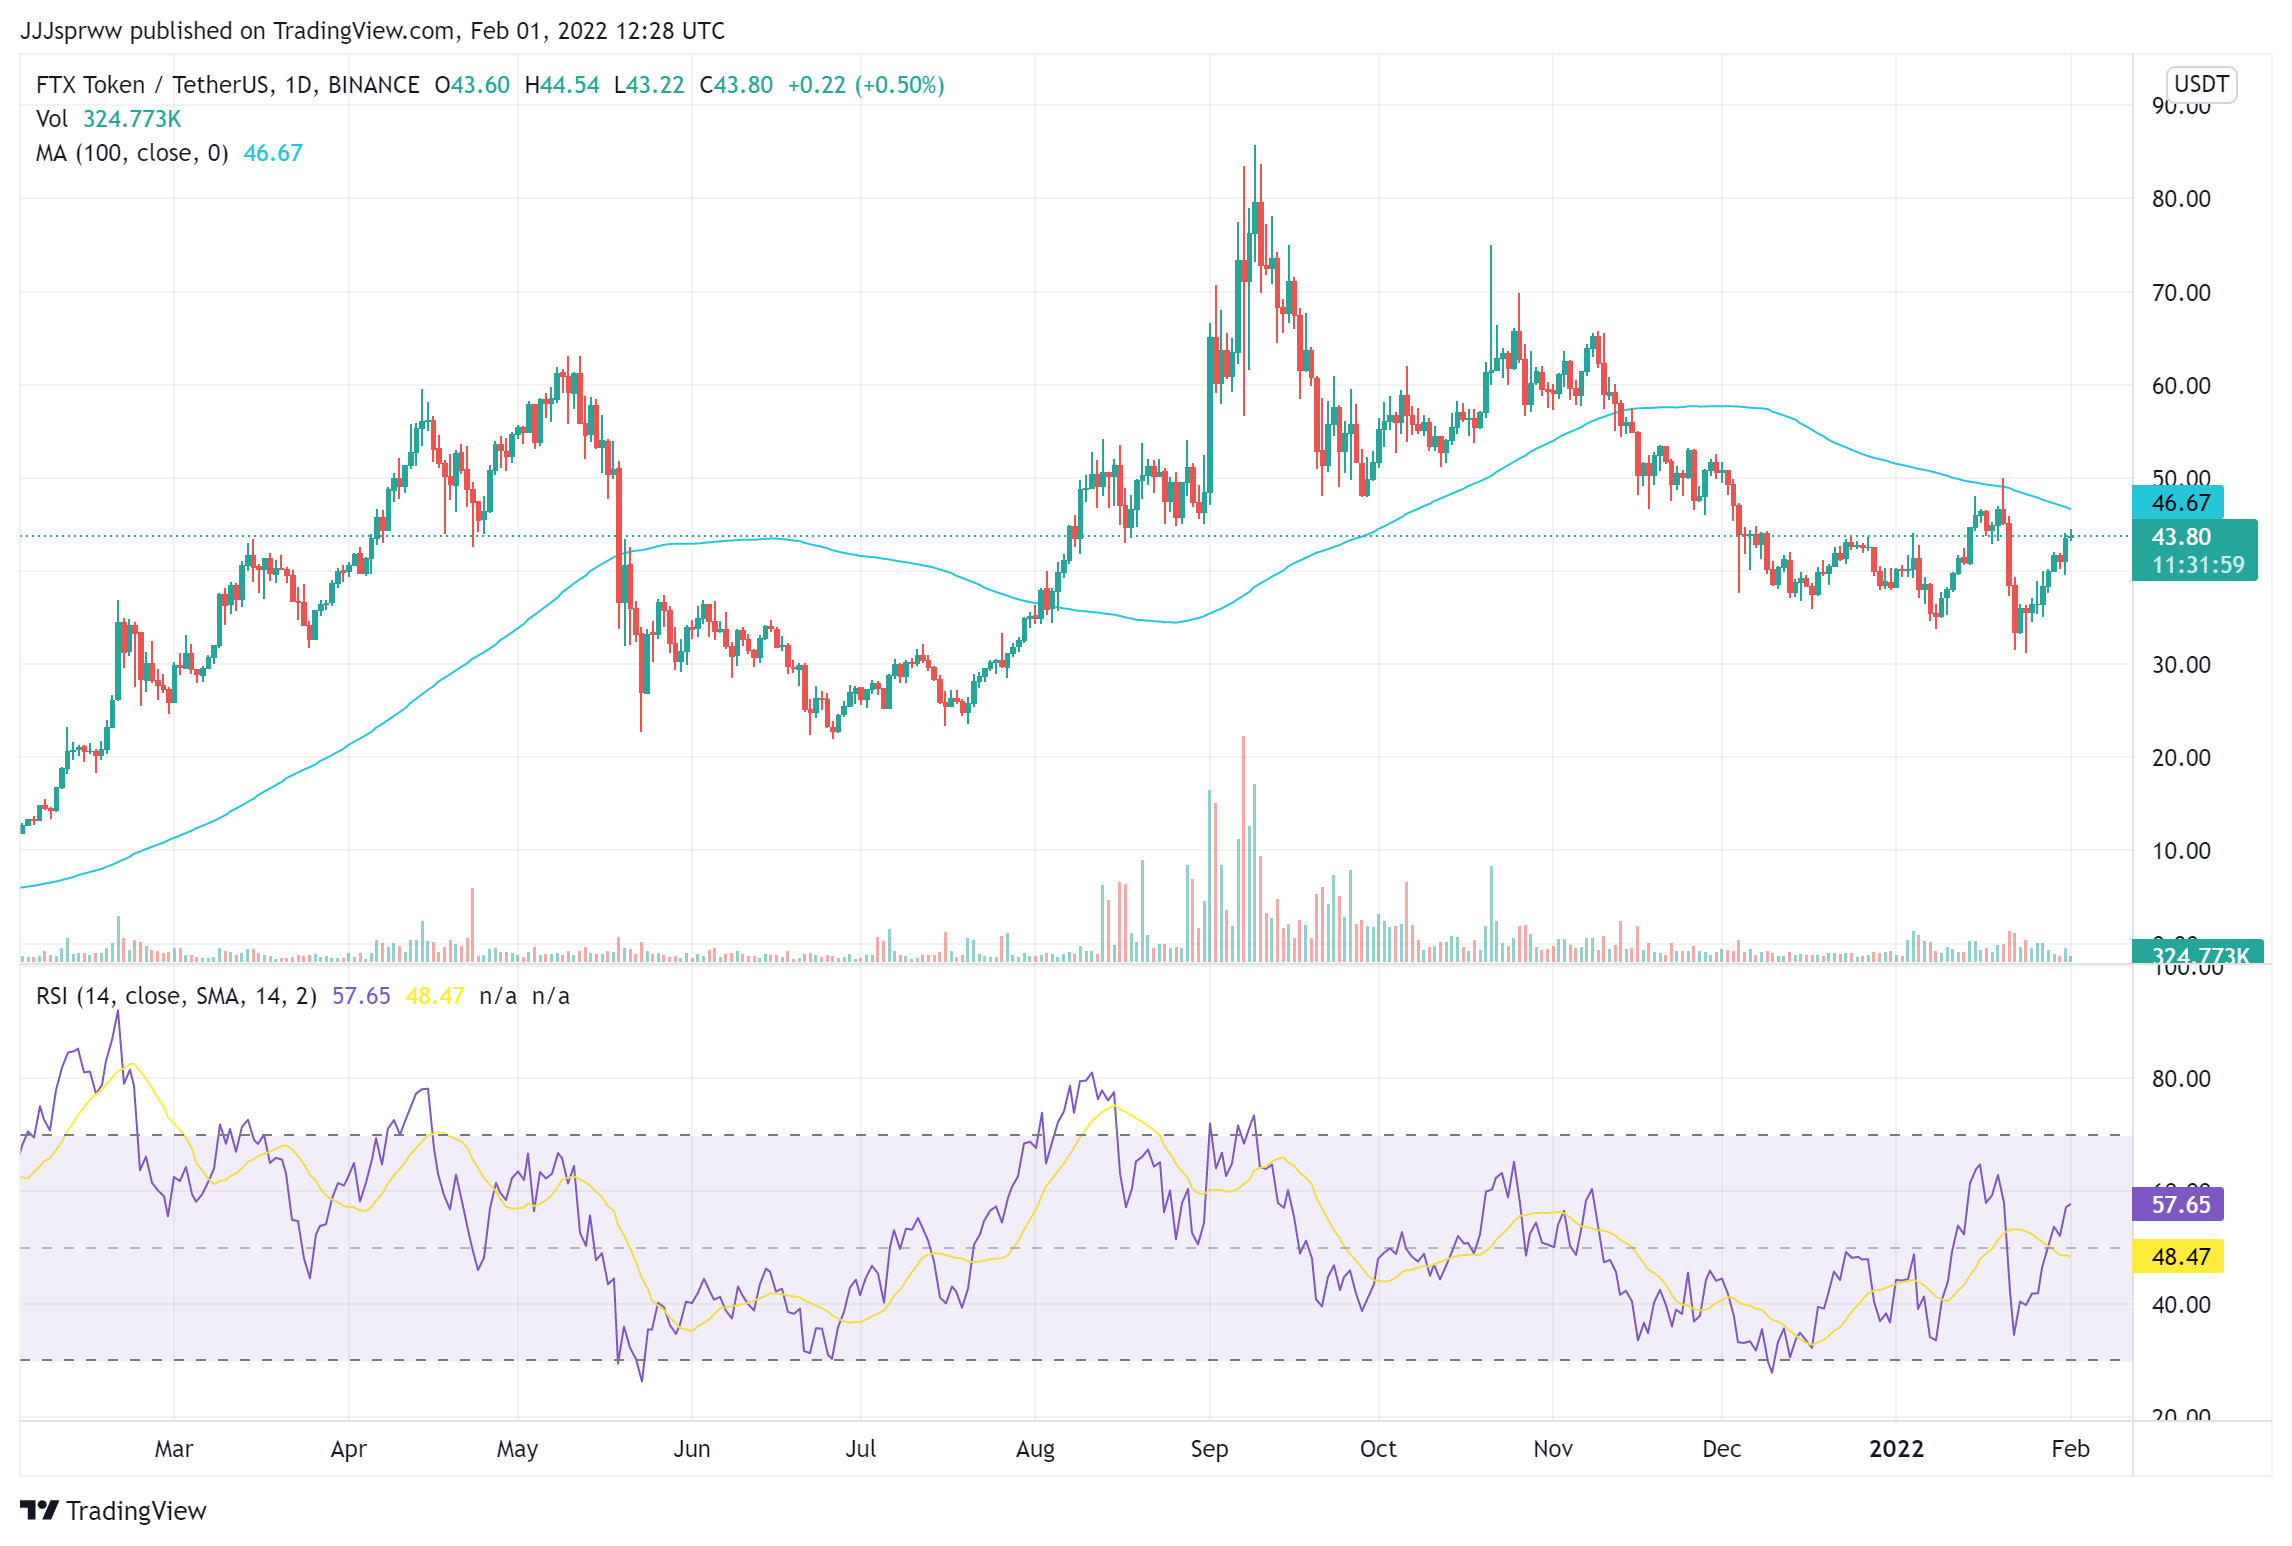The height and width of the screenshot is (1546, 2292).
Task: Click the yellow RSI MA value 48.47 in legend
Action: point(435,996)
